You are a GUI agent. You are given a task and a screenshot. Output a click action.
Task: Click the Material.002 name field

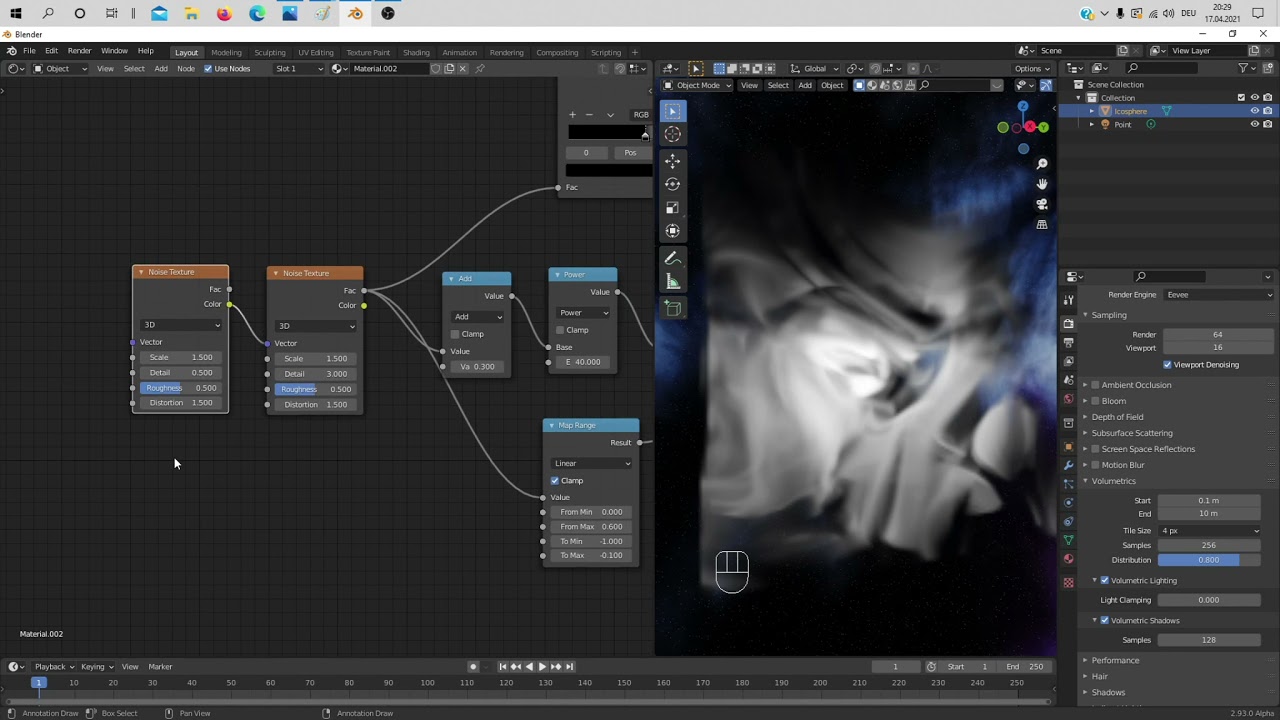click(x=388, y=69)
